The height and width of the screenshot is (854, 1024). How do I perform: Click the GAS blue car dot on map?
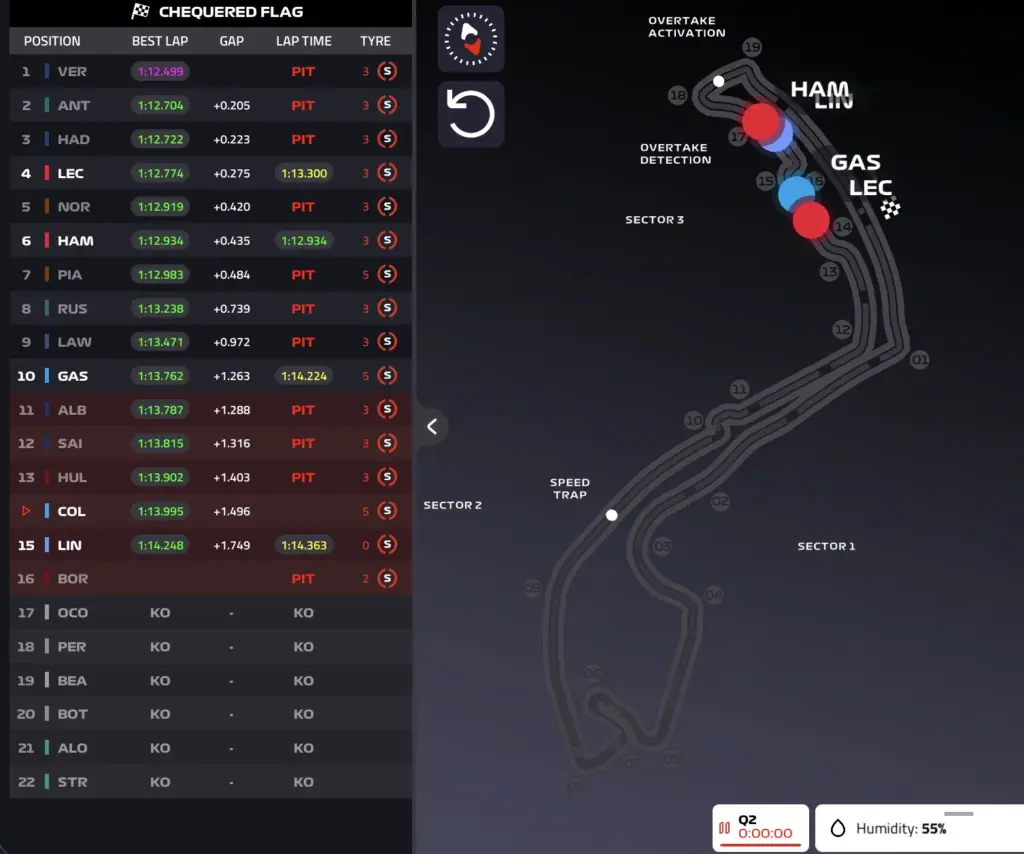[x=796, y=193]
